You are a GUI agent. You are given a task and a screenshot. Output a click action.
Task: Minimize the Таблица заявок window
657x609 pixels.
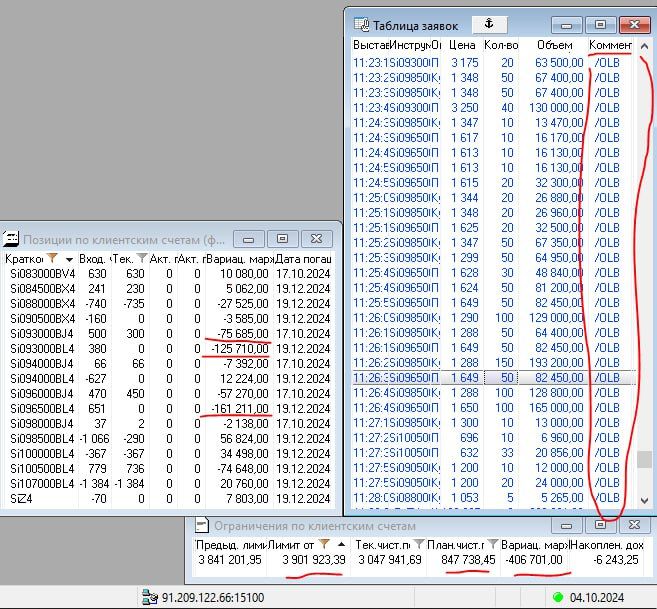coord(566,25)
